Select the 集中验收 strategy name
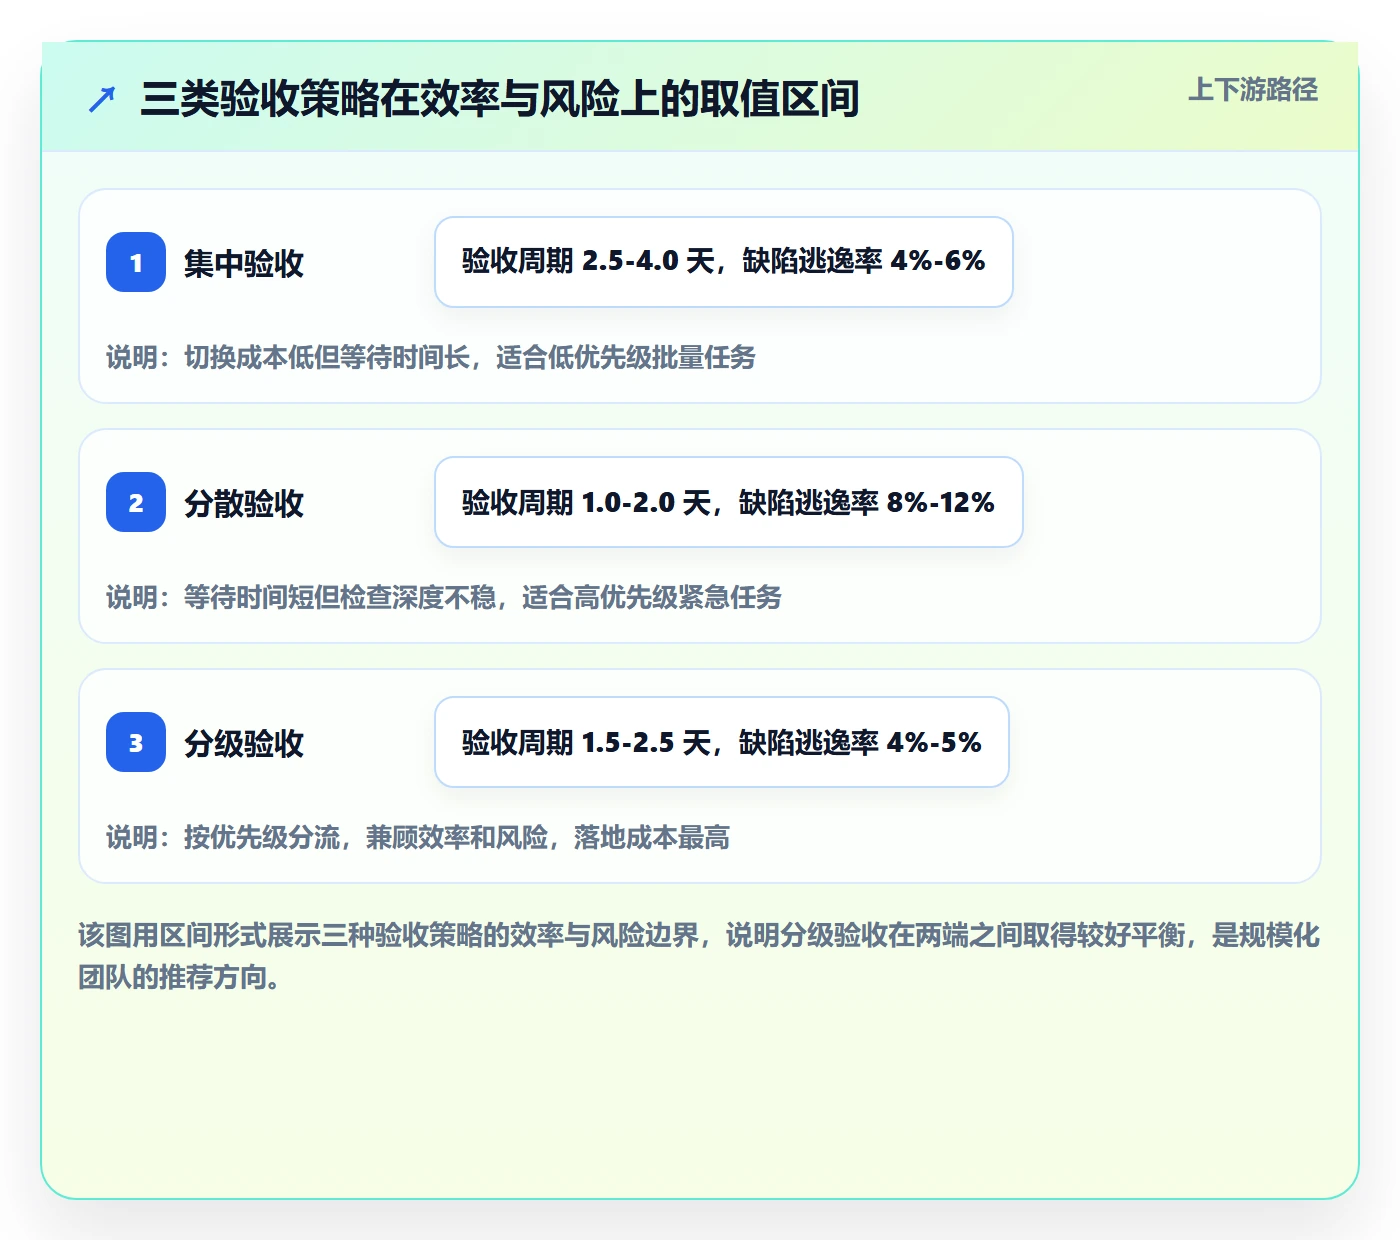 [244, 263]
